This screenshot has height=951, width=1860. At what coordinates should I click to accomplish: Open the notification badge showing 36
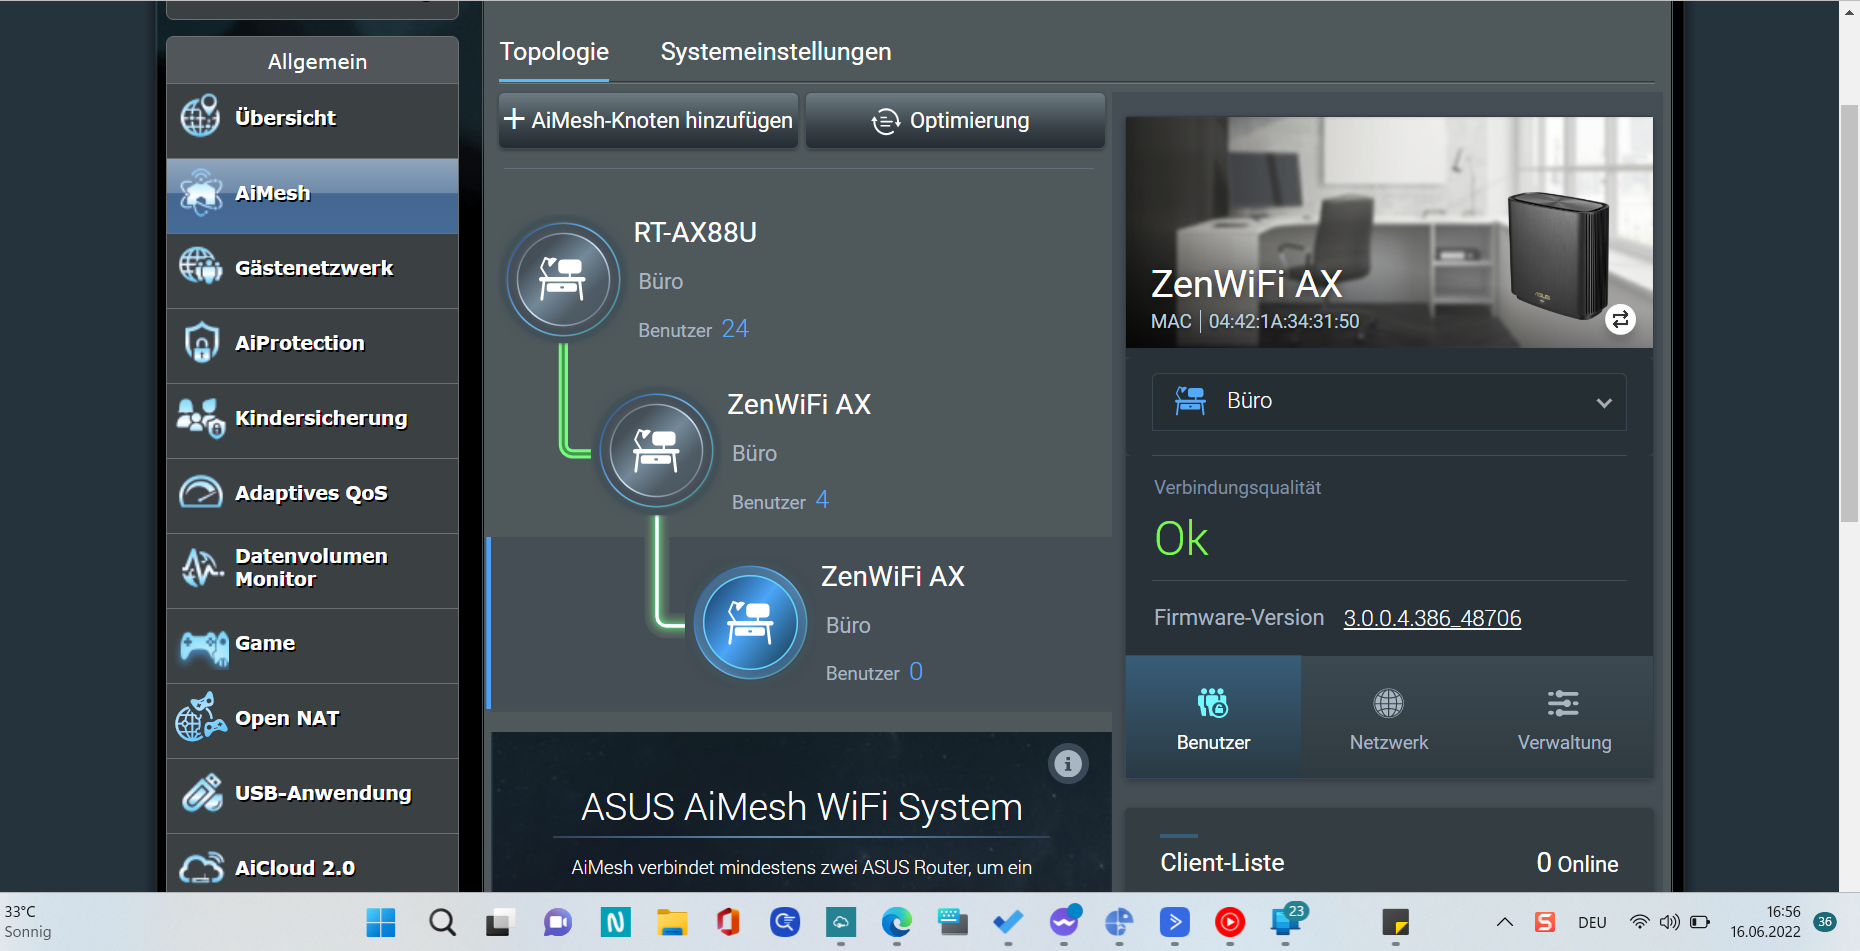(1825, 922)
